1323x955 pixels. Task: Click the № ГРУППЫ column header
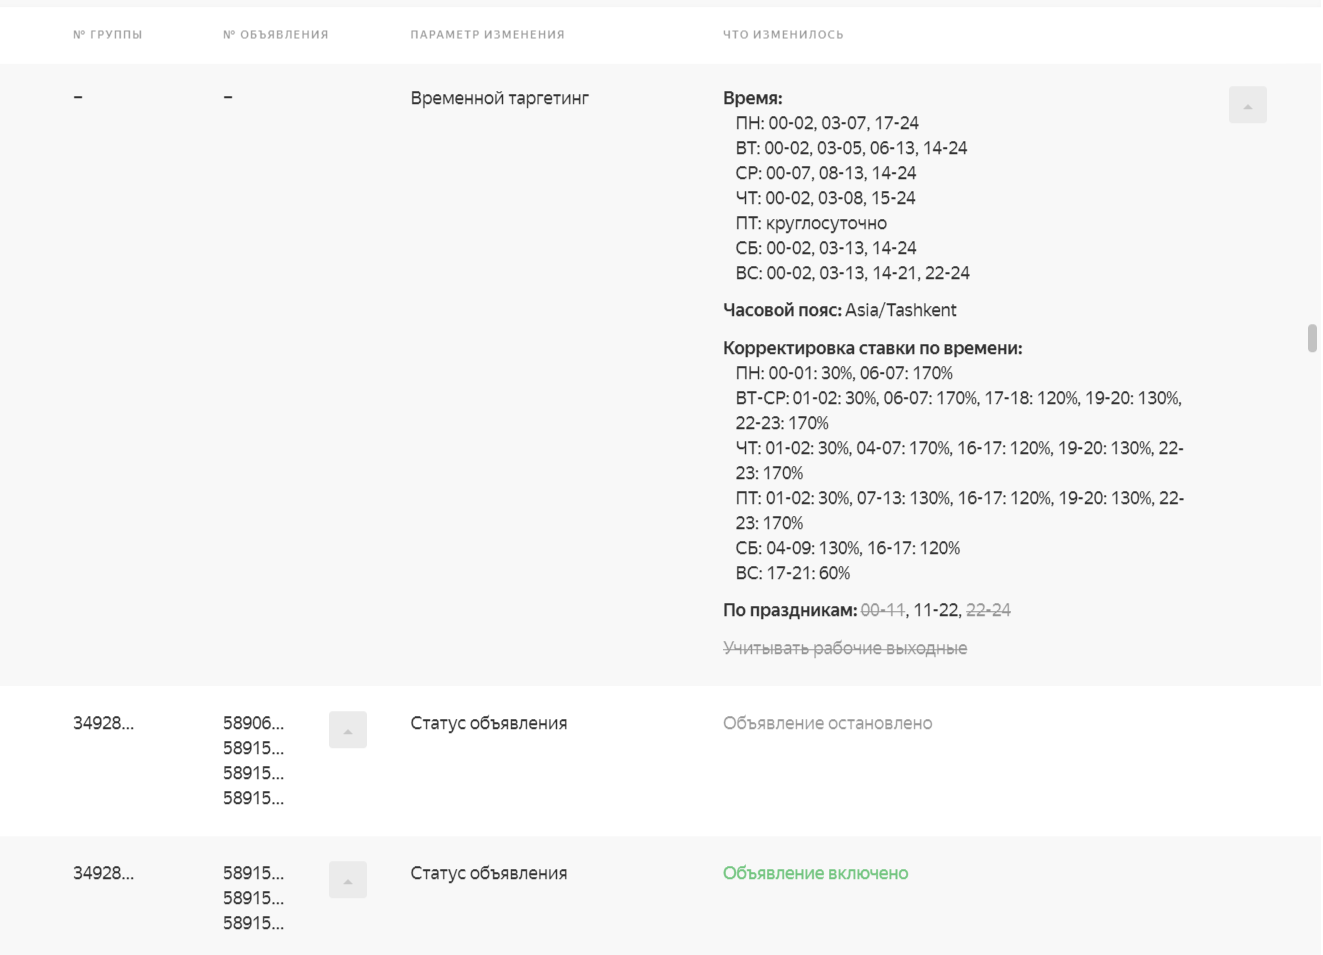[108, 35]
